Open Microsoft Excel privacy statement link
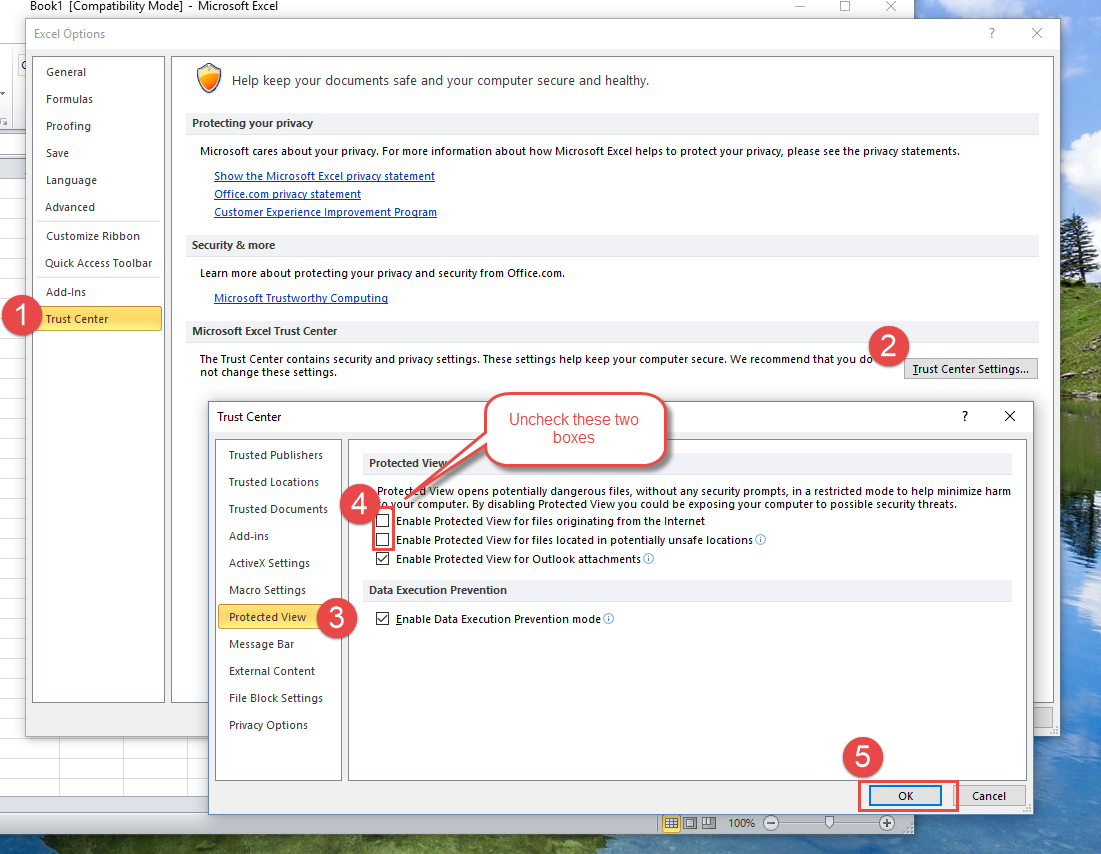This screenshot has height=854, width=1101. pyautogui.click(x=324, y=176)
